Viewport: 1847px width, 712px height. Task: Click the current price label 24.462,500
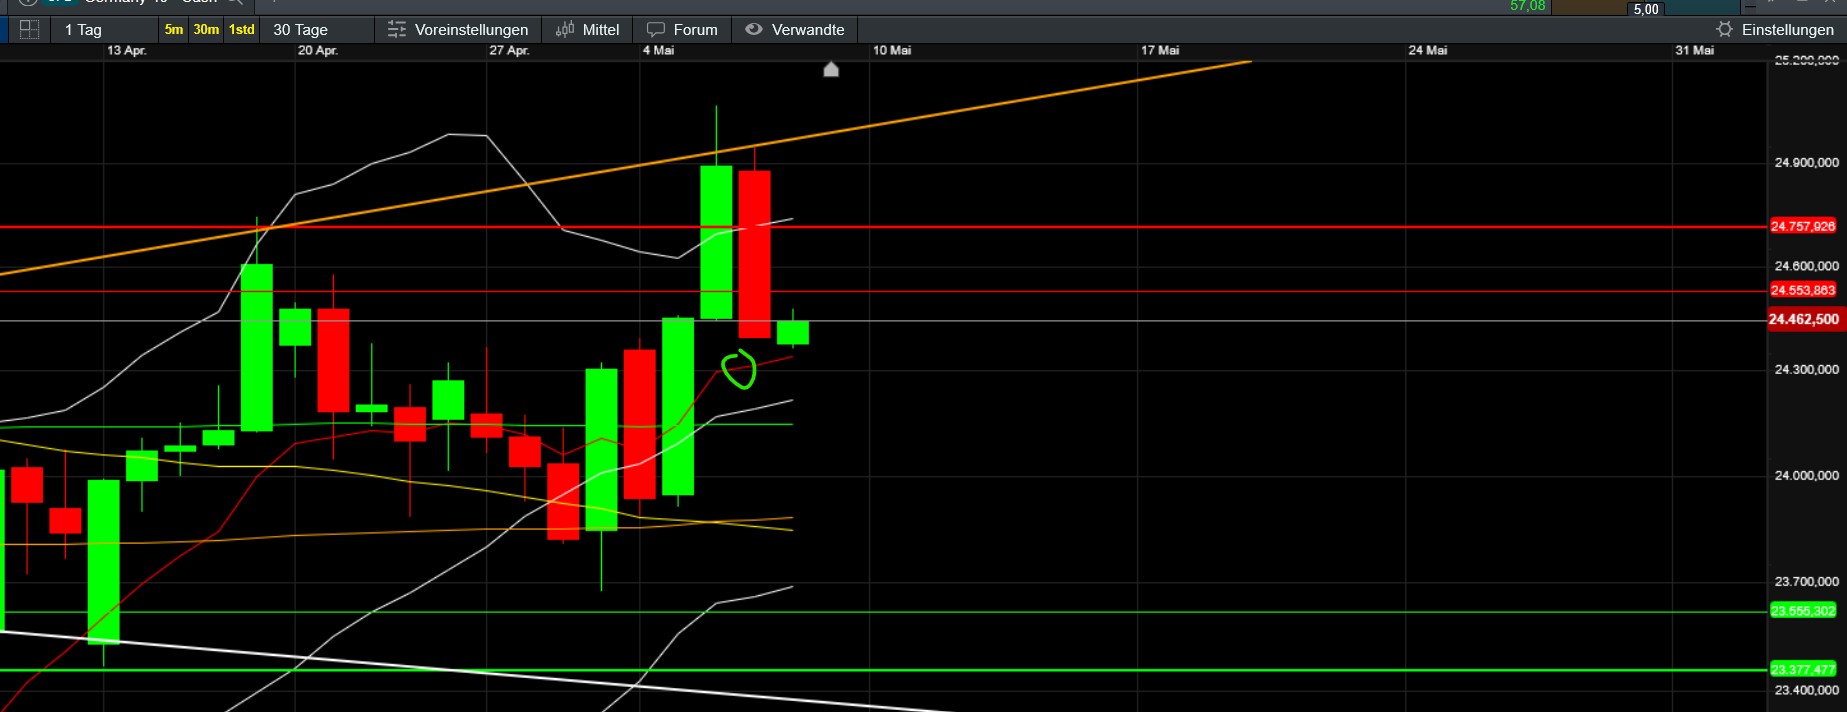1804,320
